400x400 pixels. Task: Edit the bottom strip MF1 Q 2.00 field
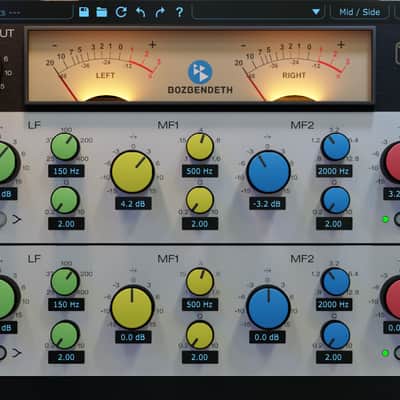pyautogui.click(x=200, y=357)
